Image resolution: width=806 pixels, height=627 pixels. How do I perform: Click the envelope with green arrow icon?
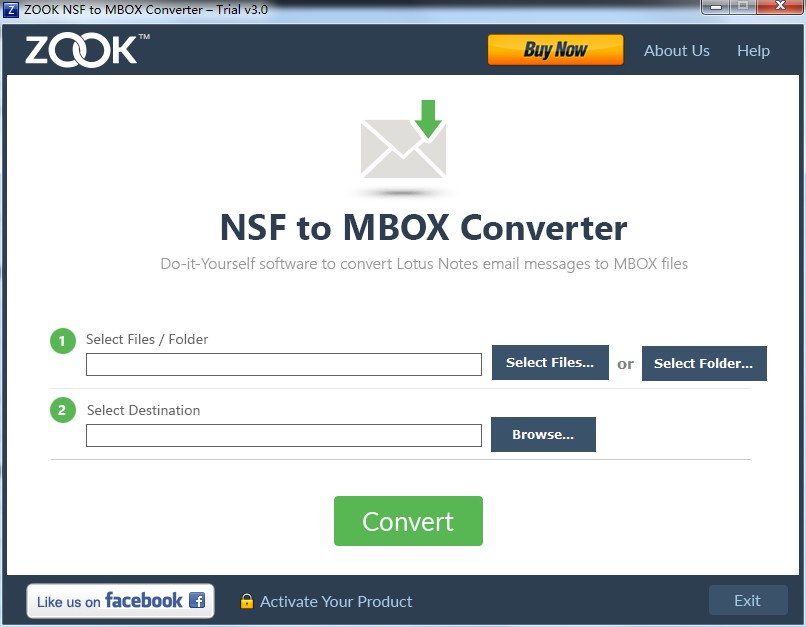click(404, 139)
